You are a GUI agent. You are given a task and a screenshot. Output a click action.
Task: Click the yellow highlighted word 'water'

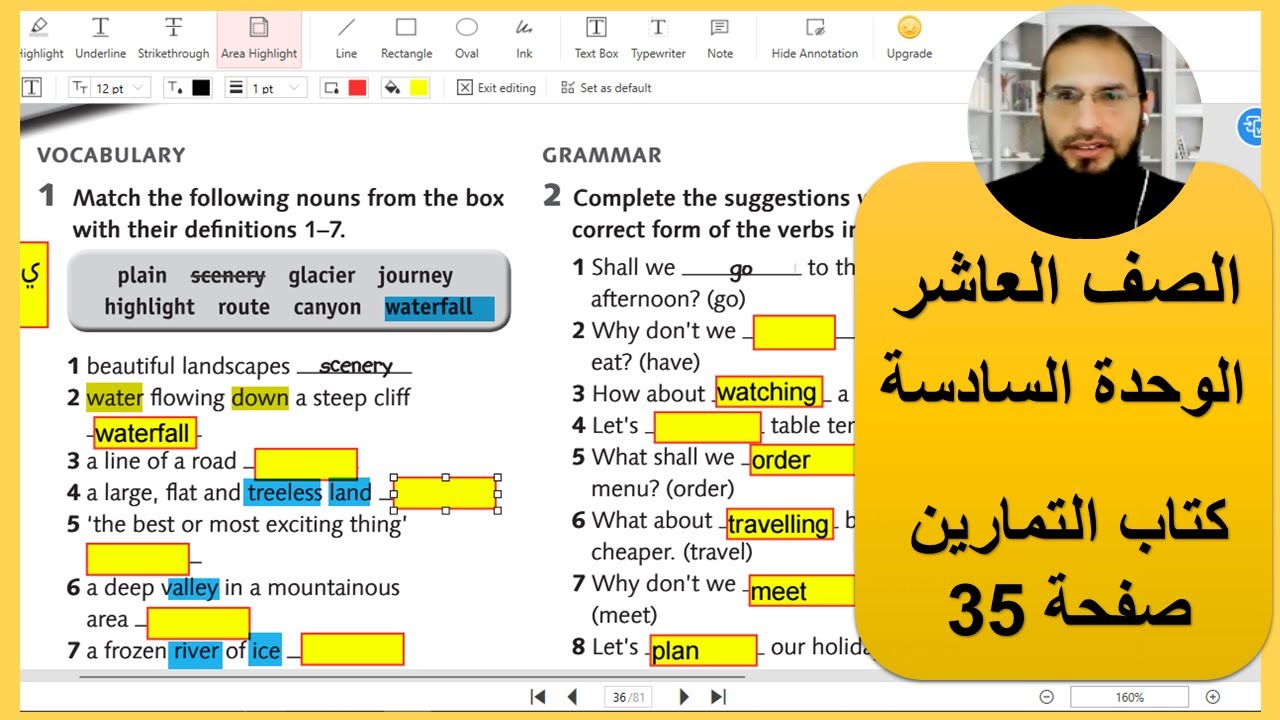[115, 398]
